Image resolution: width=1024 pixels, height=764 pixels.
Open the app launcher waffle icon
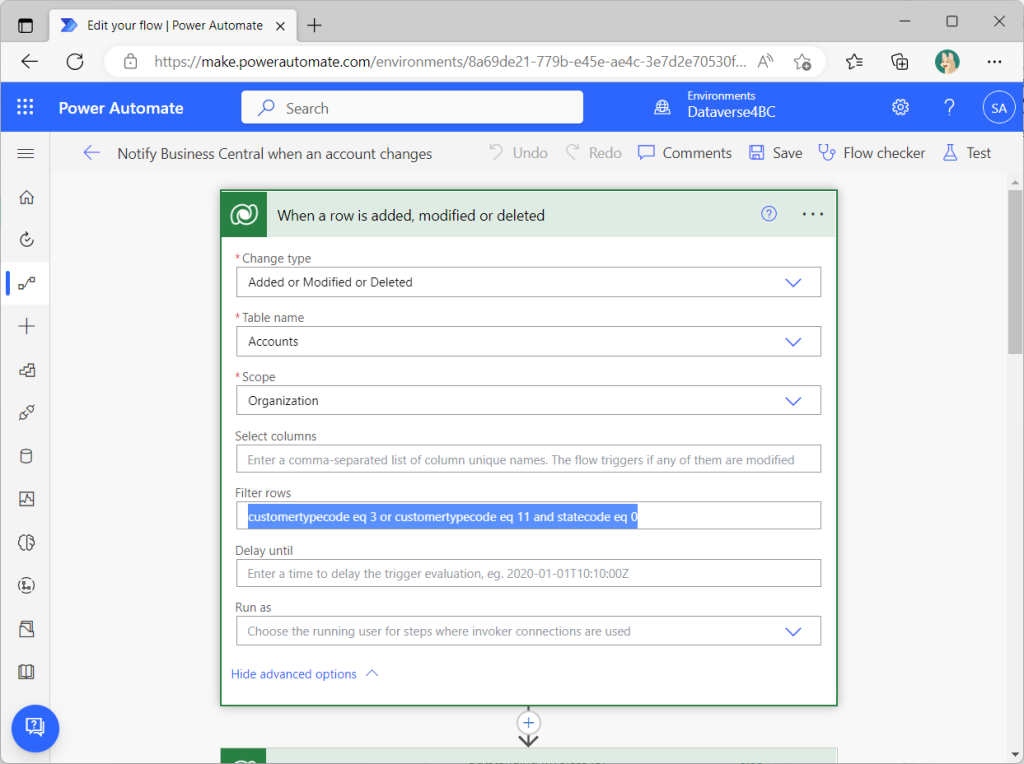26,108
